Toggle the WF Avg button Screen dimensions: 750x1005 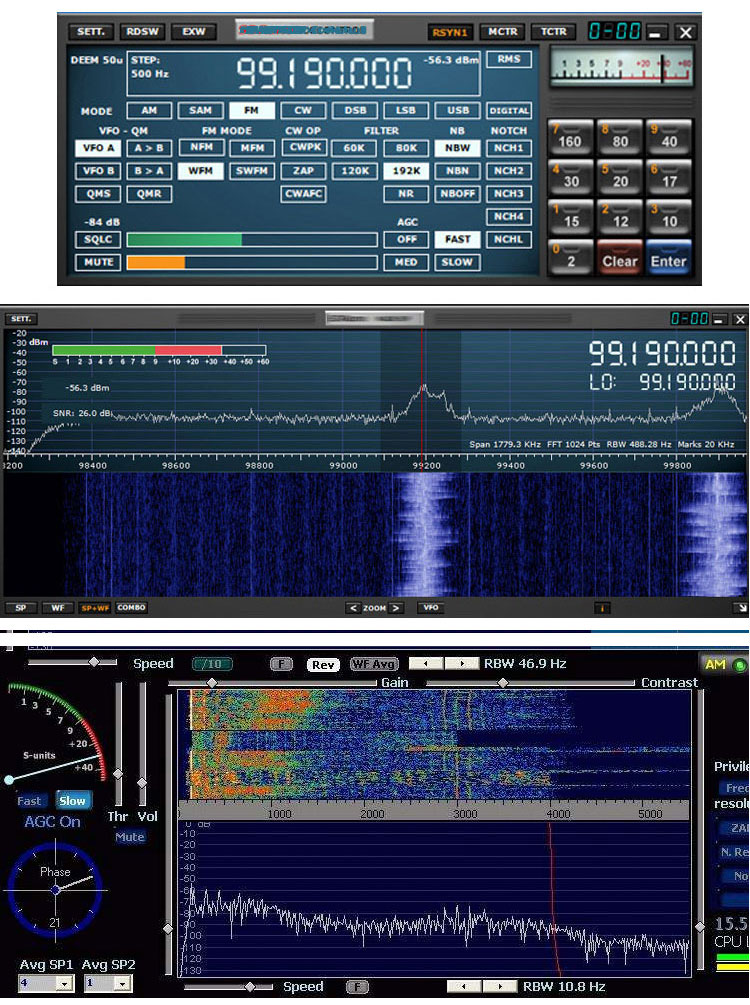(x=373, y=664)
